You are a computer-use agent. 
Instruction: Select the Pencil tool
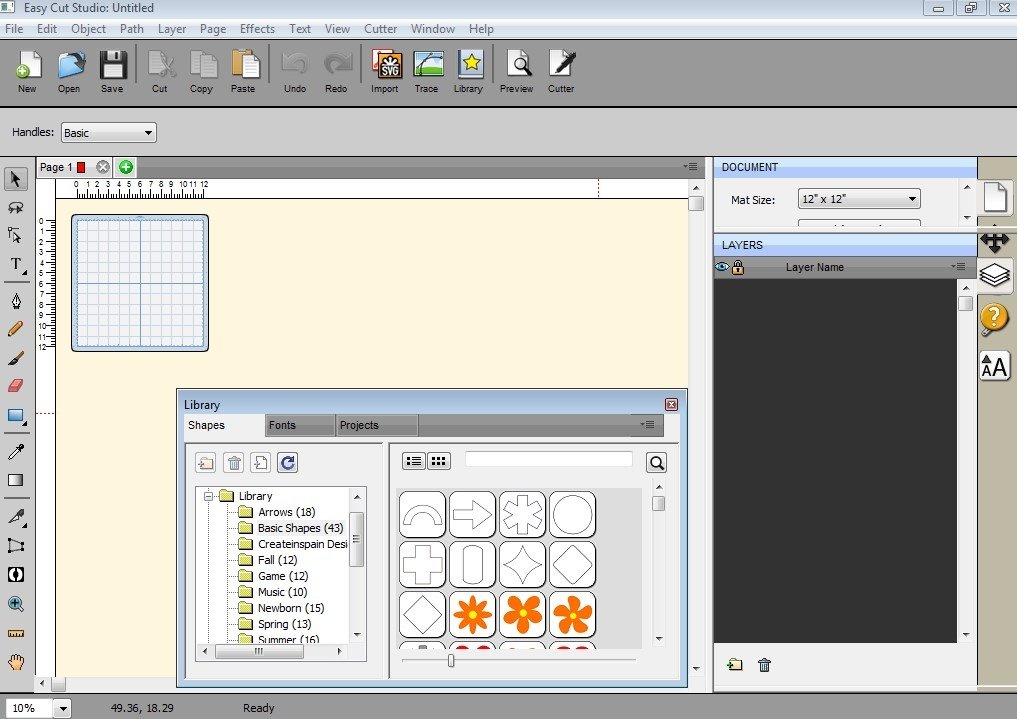point(16,329)
